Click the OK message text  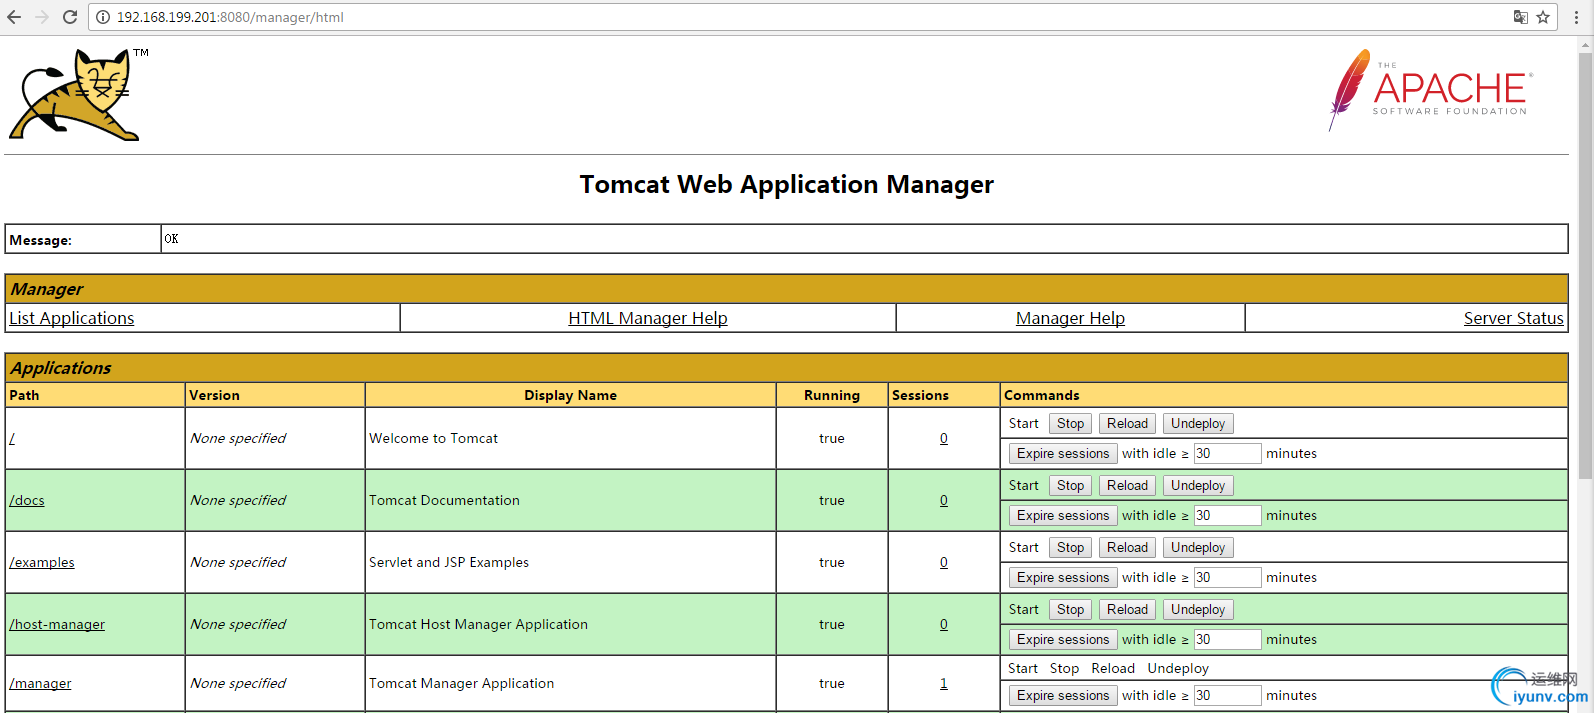point(172,239)
